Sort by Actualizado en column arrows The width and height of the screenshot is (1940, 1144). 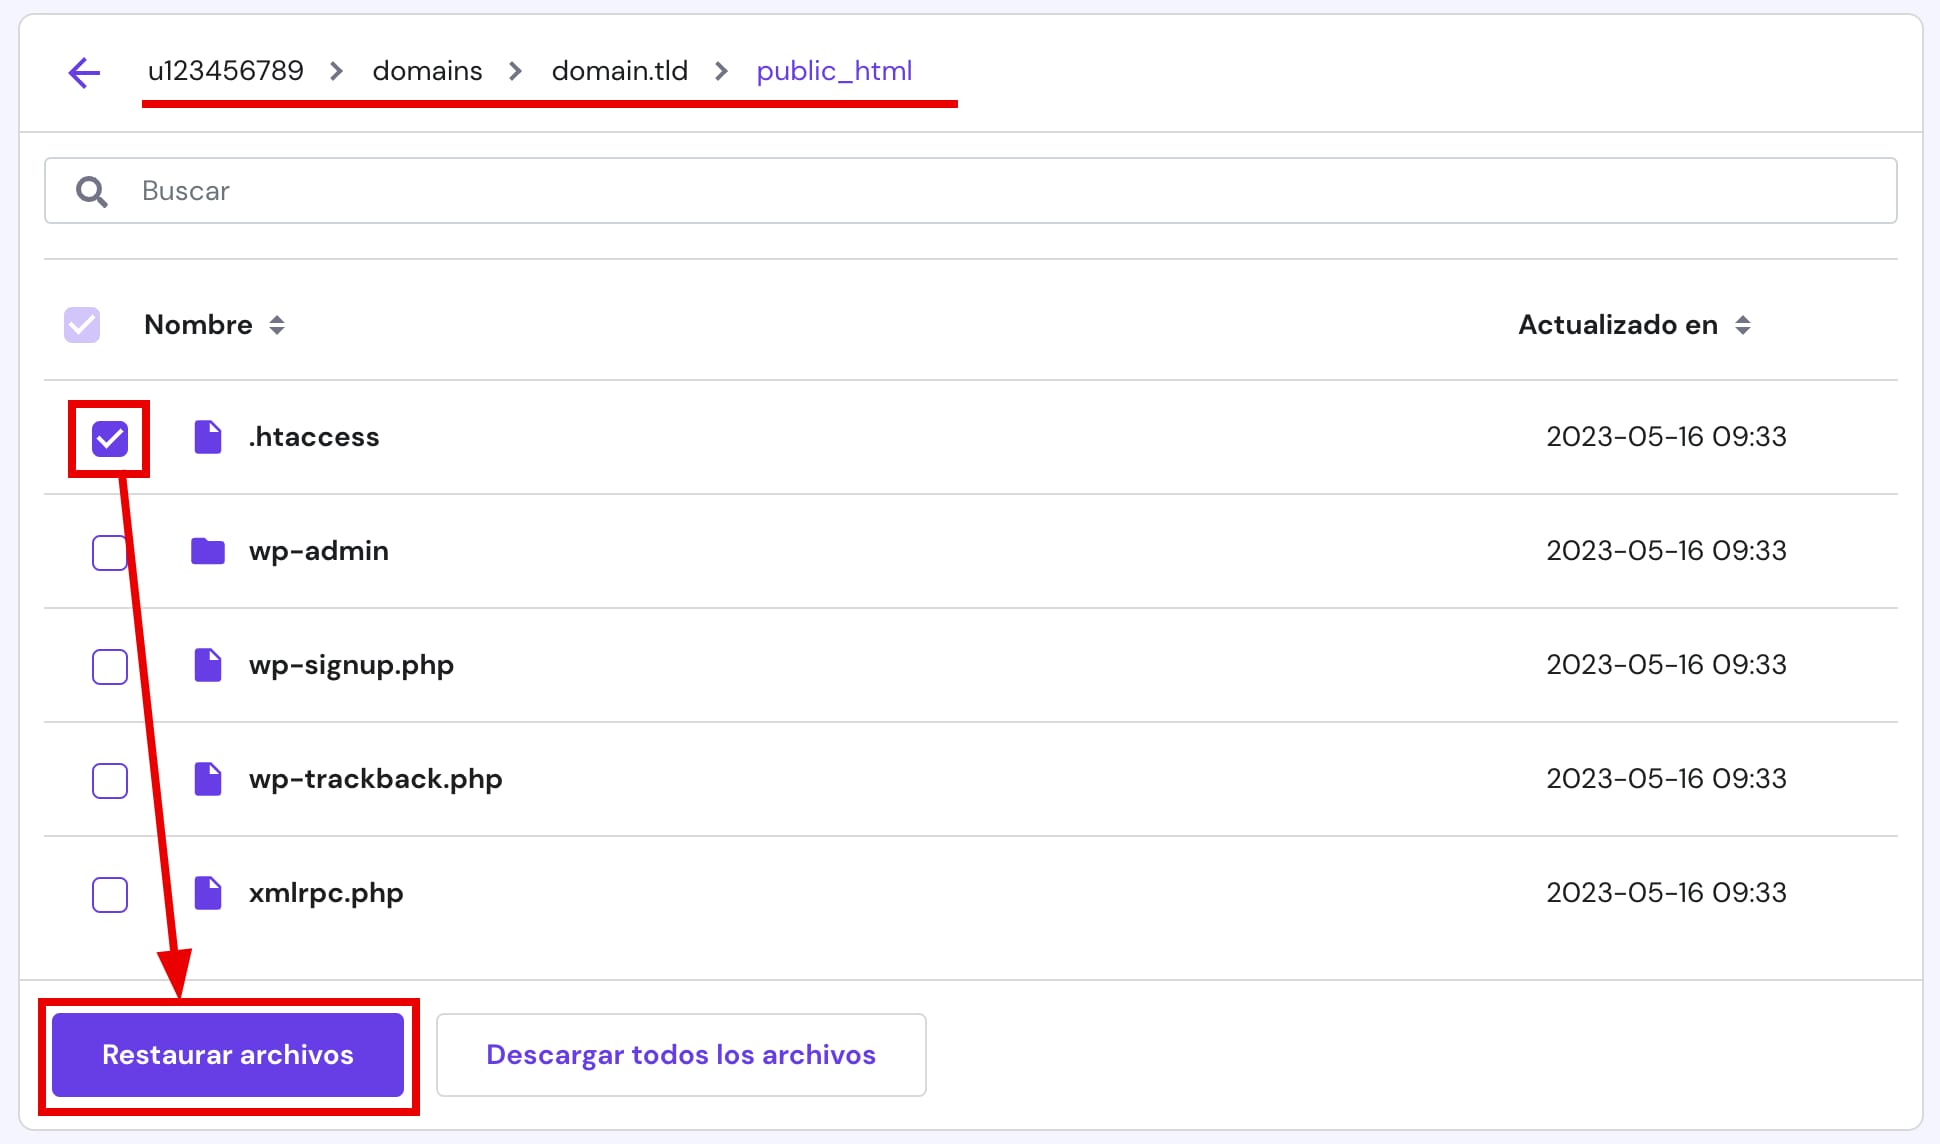coord(1743,325)
